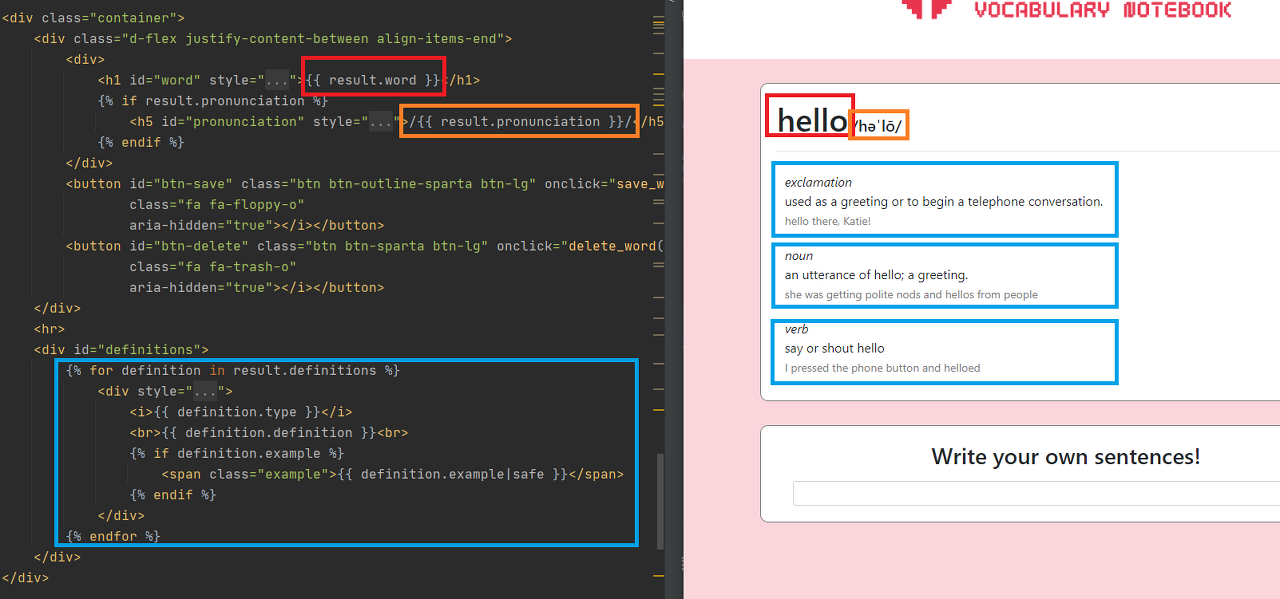Click the editor's vertical scrollbar thumb
This screenshot has height=599, width=1280.
pyautogui.click(x=660, y=500)
